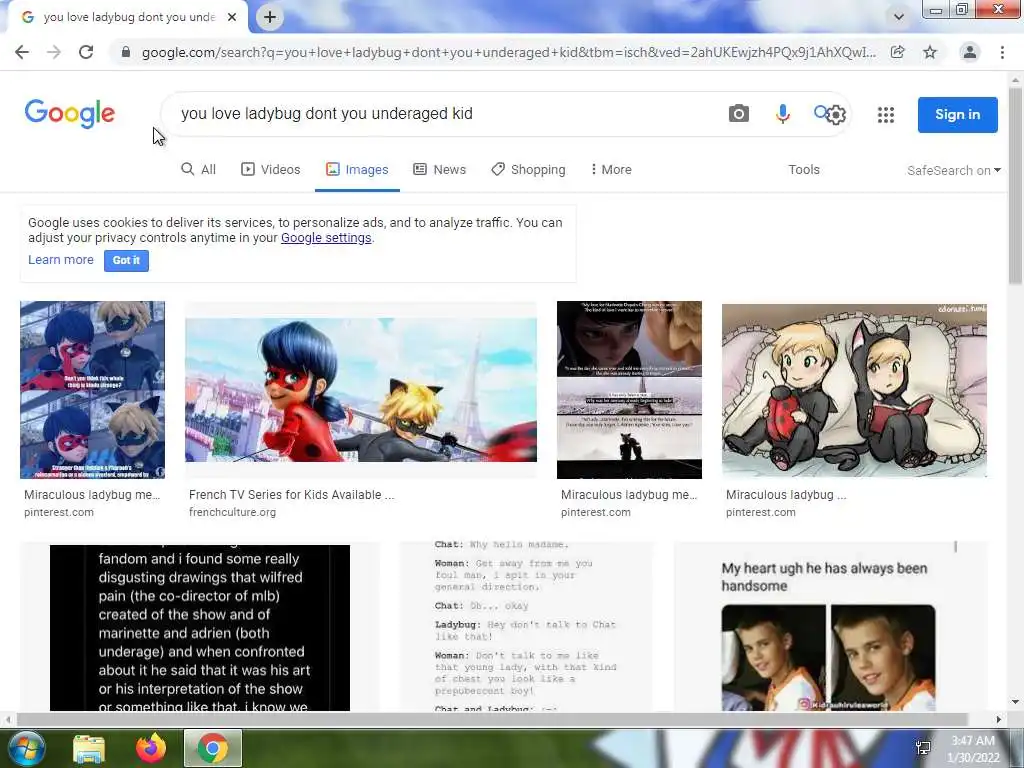Open the Google settings link

(x=326, y=238)
